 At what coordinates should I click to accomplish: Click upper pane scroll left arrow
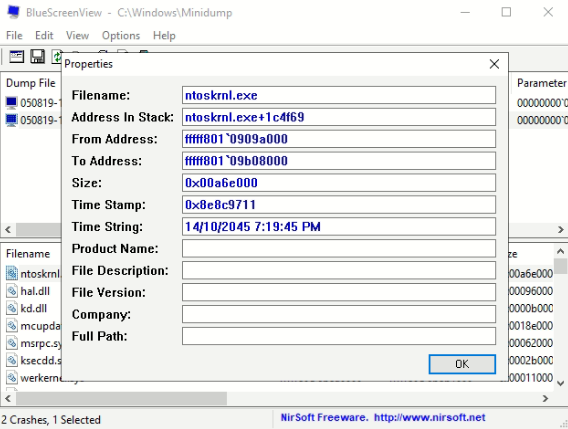(x=8, y=229)
